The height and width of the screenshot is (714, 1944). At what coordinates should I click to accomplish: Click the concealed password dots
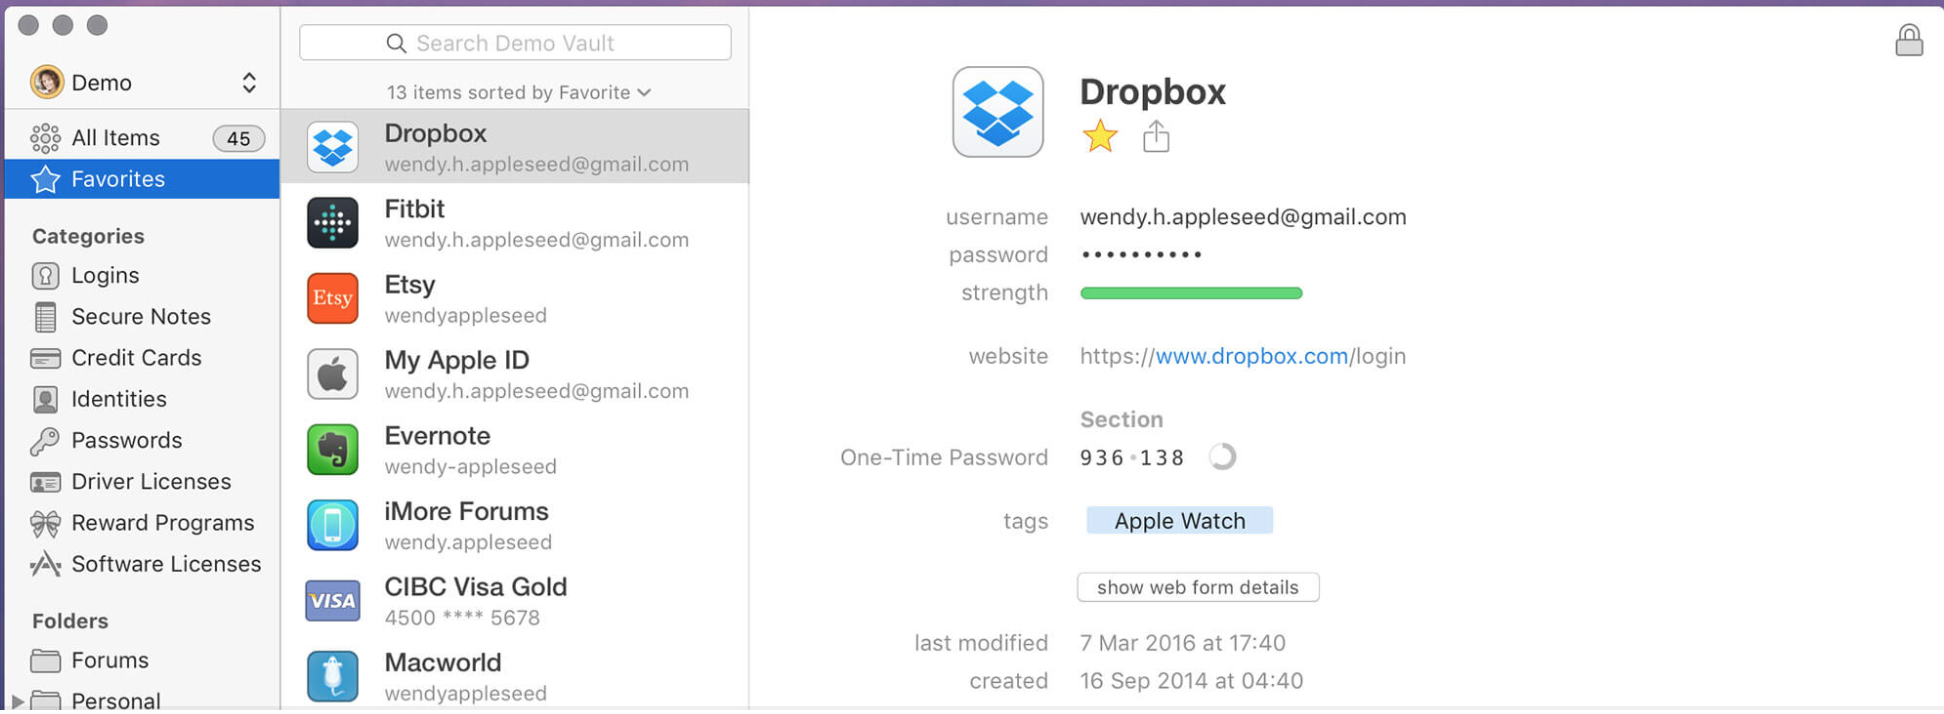click(x=1141, y=255)
